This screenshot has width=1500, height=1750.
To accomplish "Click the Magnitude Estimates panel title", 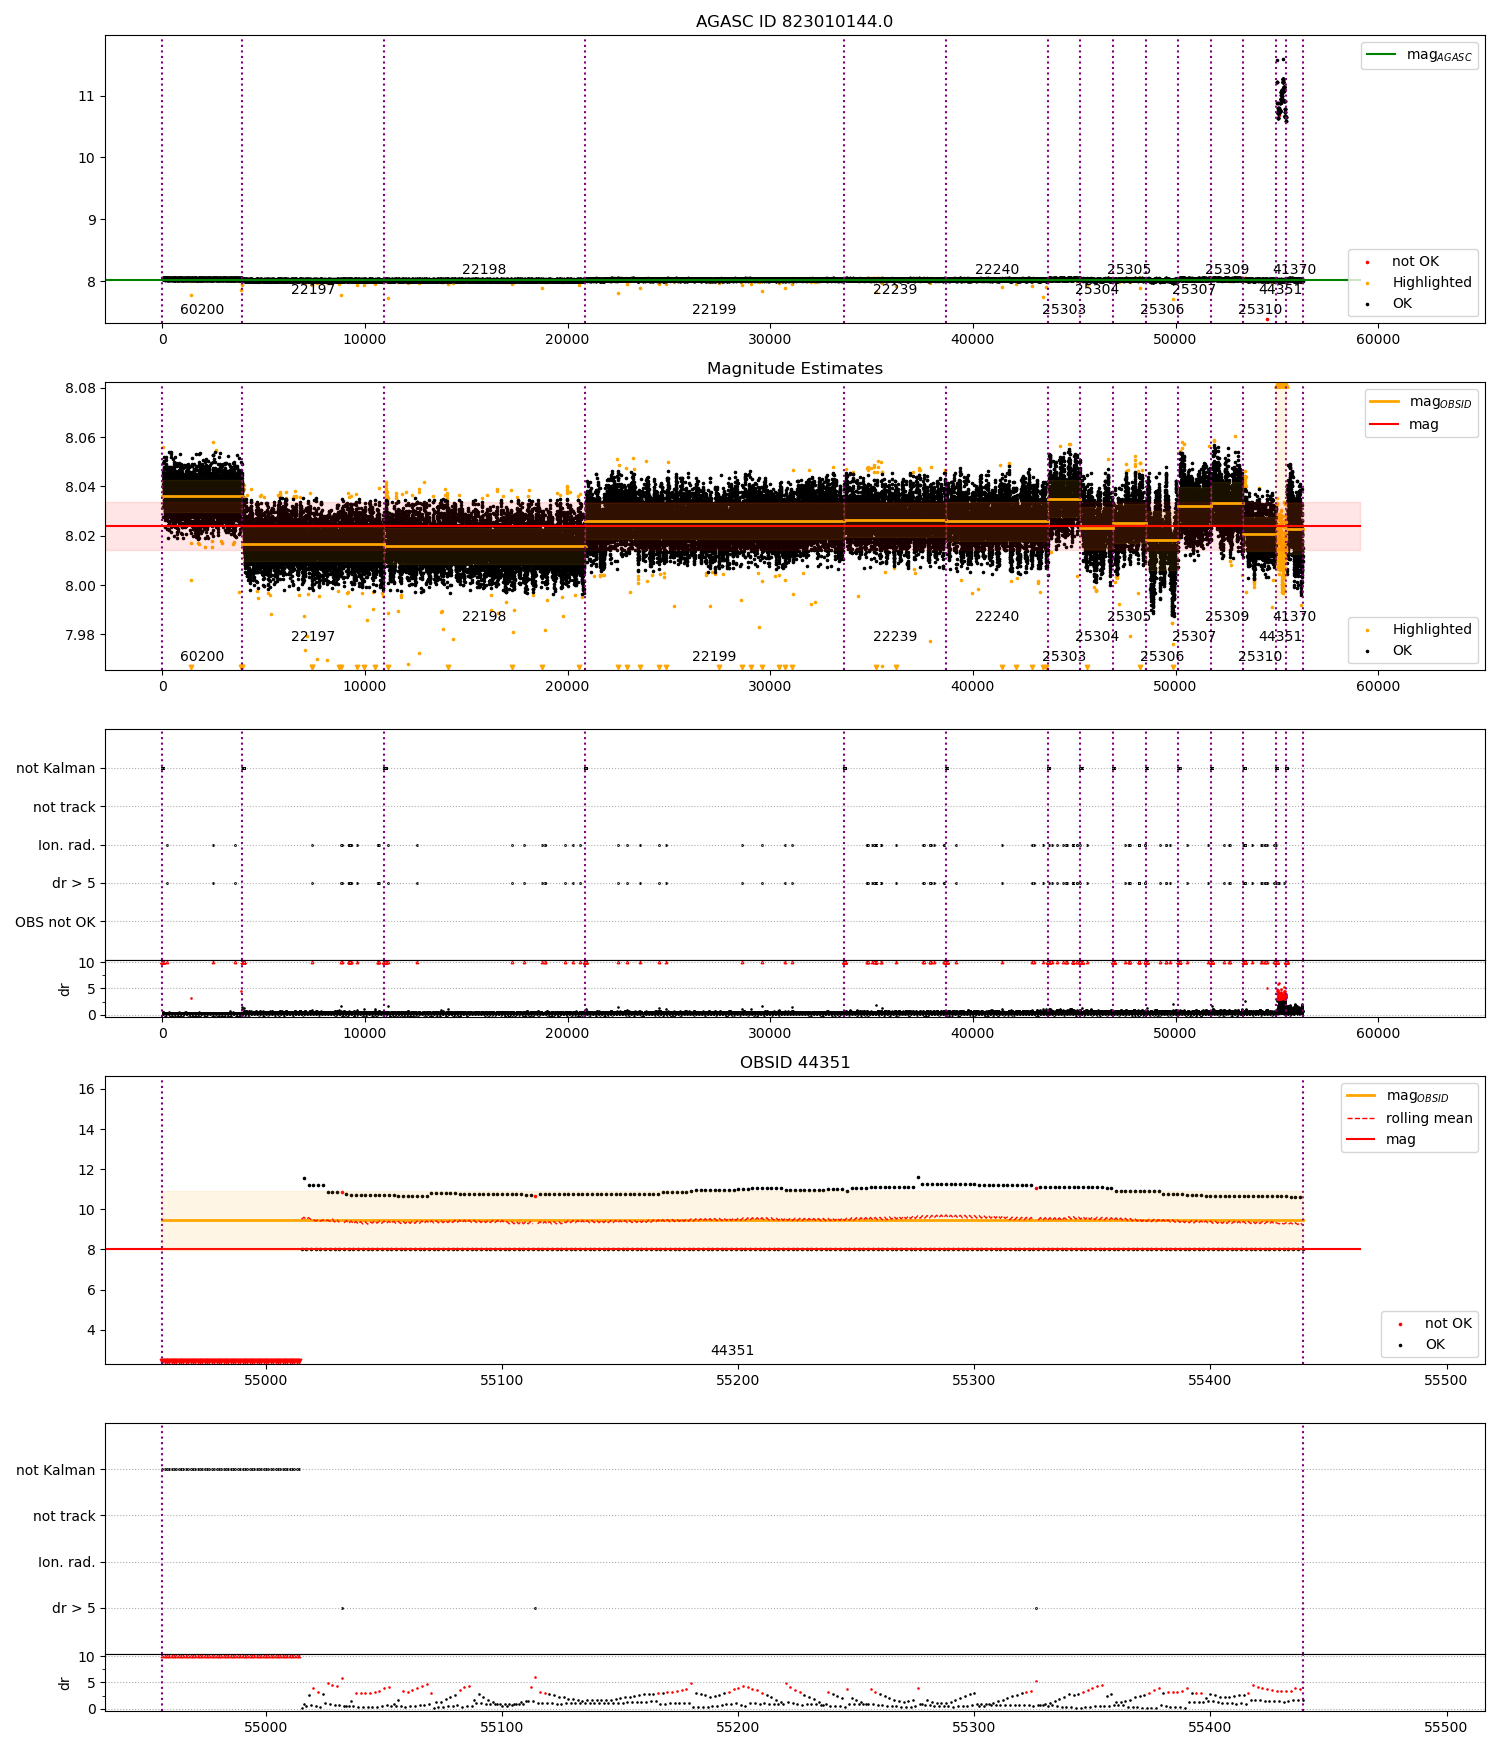I will click(794, 368).
